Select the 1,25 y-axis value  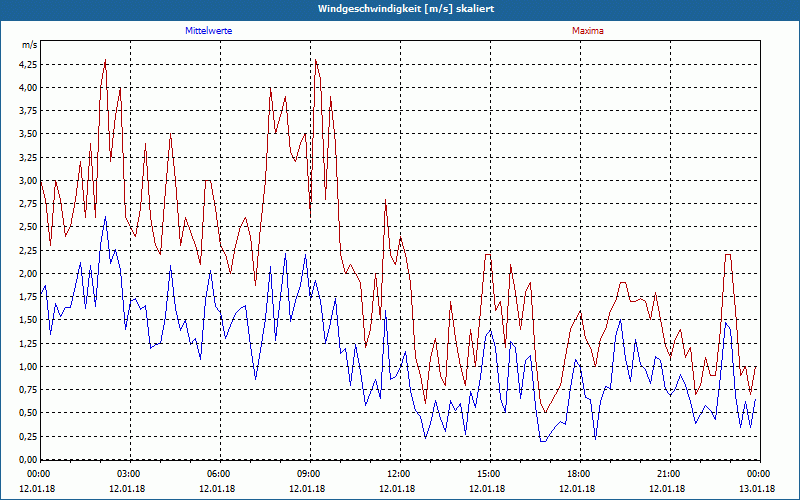(x=28, y=343)
